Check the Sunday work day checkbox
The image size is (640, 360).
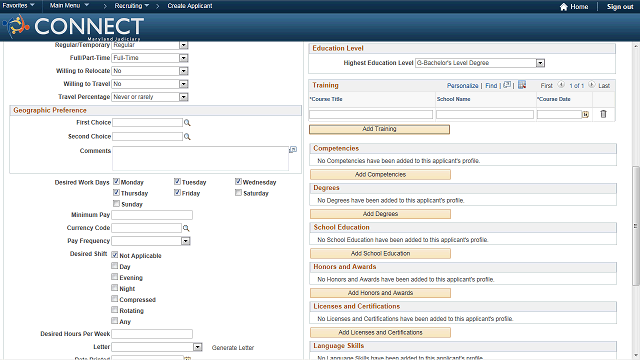116,203
